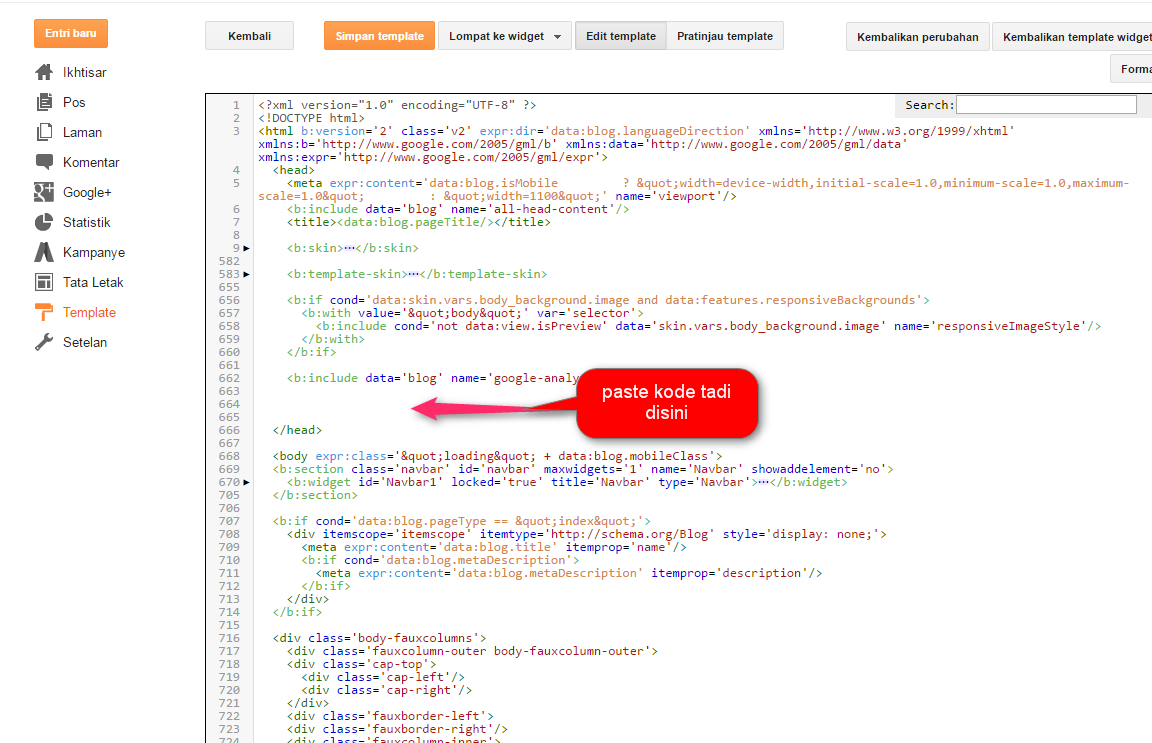The width and height of the screenshot is (1152, 743).
Task: Click the folded ellipsis inside b:skin tag
Action: (x=349, y=248)
